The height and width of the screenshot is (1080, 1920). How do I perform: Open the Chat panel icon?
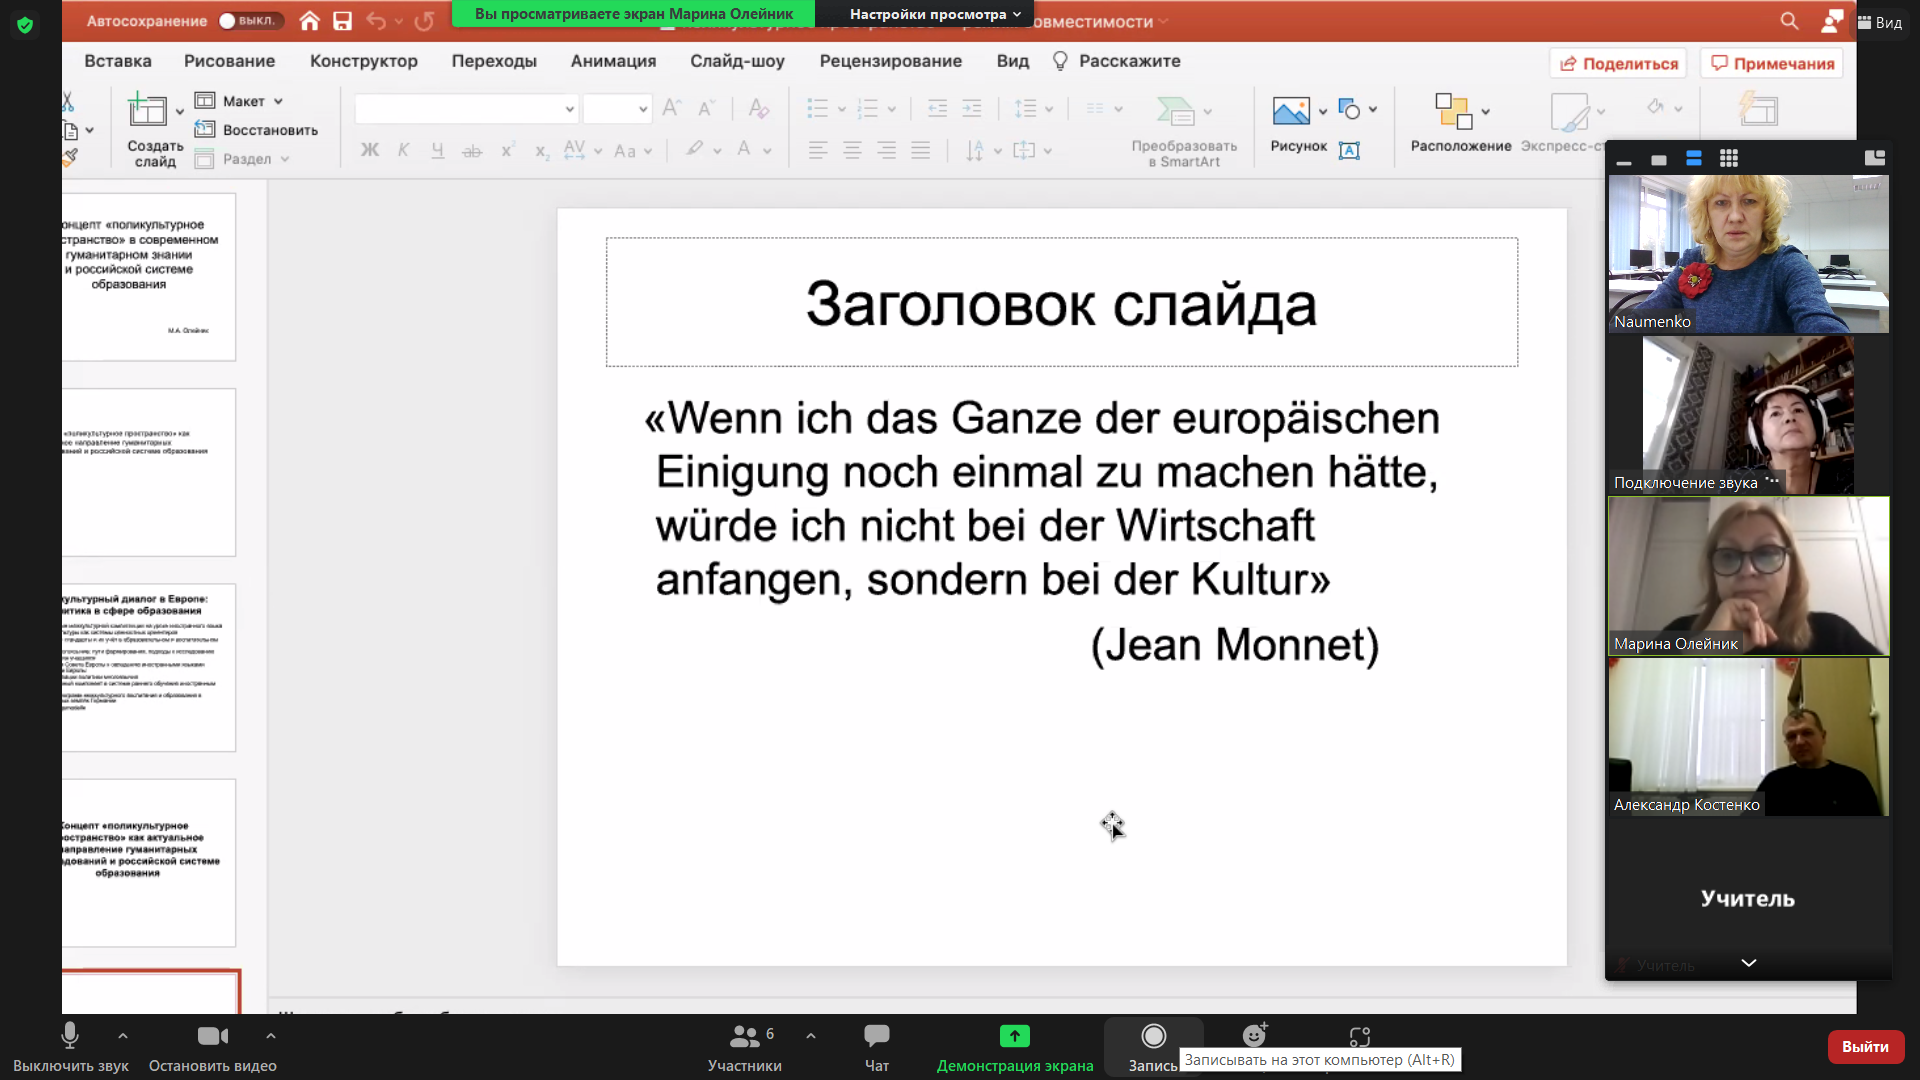877,1037
